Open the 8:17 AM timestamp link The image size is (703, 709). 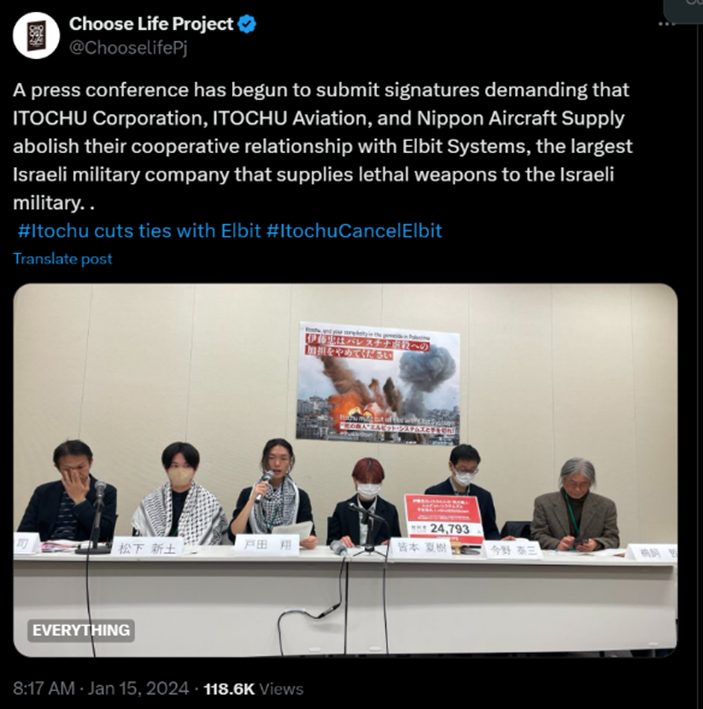pyautogui.click(x=43, y=689)
